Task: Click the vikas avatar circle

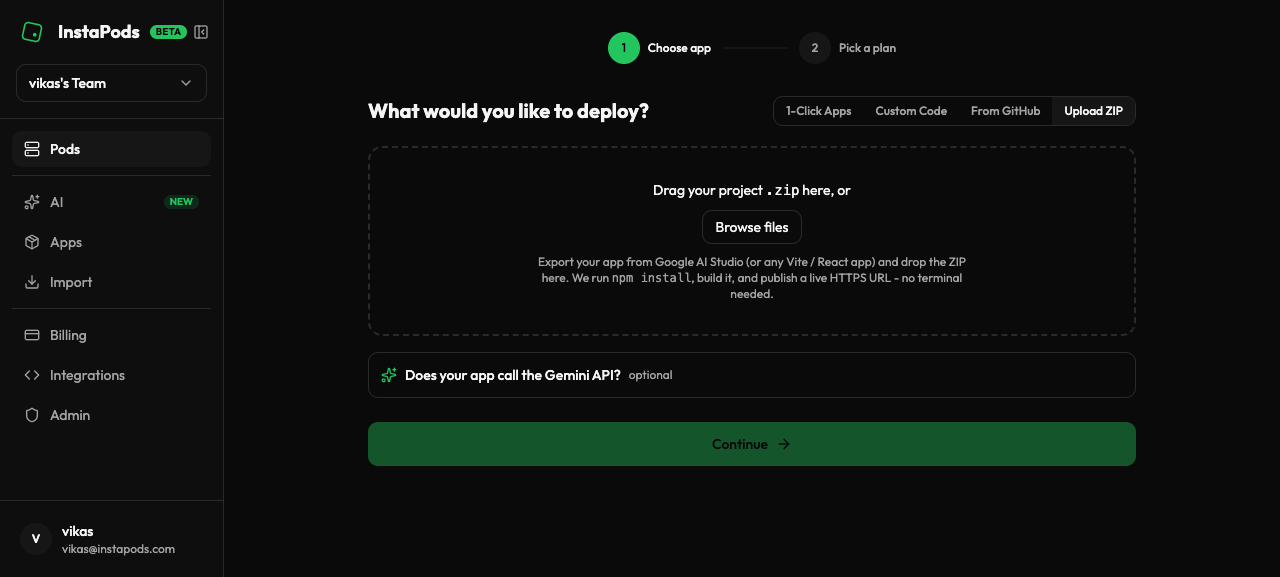Action: 36,539
